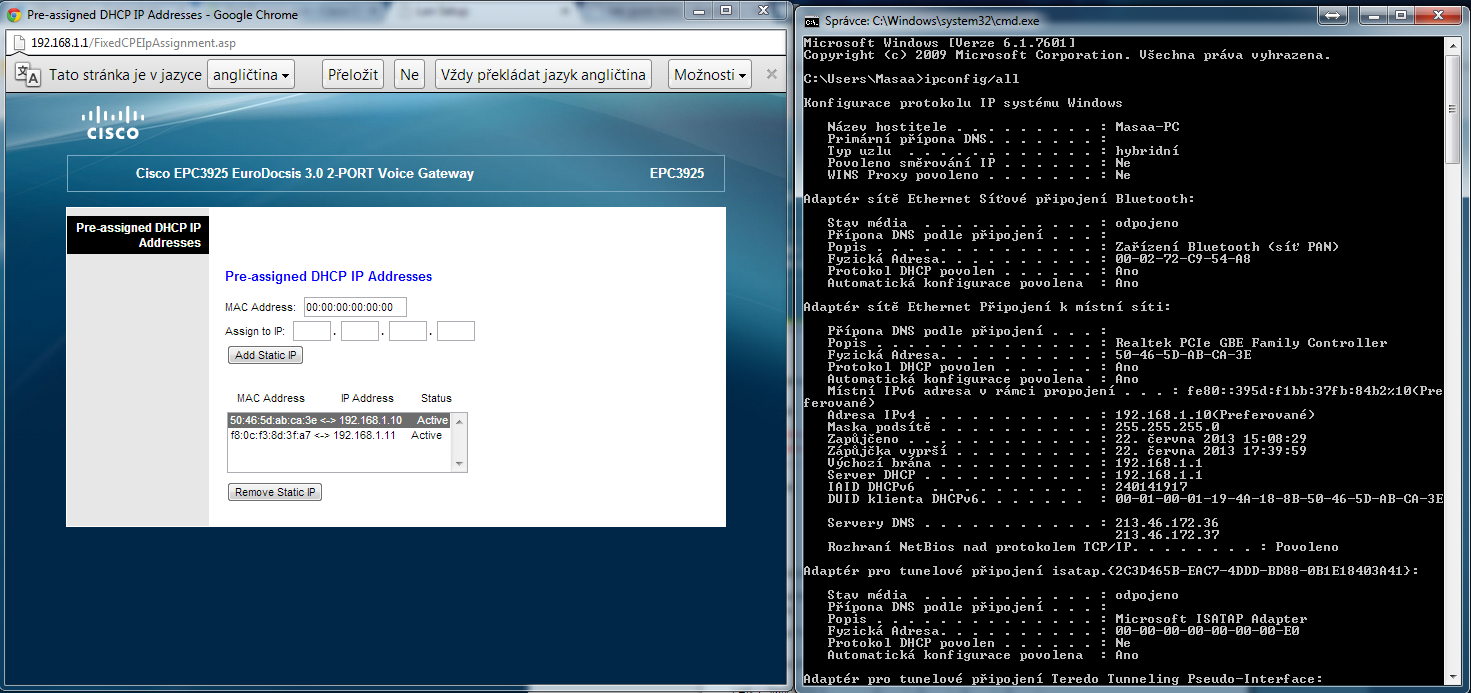The image size is (1471, 693).
Task: Click the 192.168.1.10(Preferované) IPv4 address in cmd
Action: [1215, 415]
